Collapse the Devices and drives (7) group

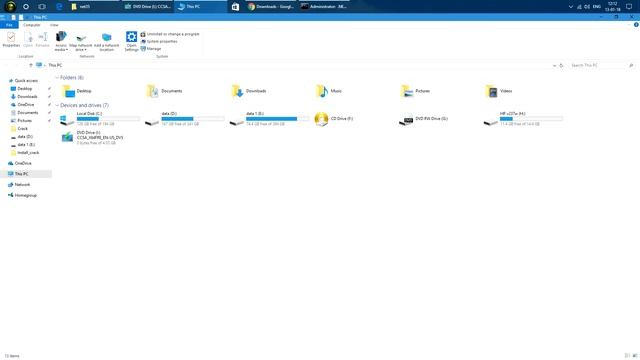click(x=57, y=105)
